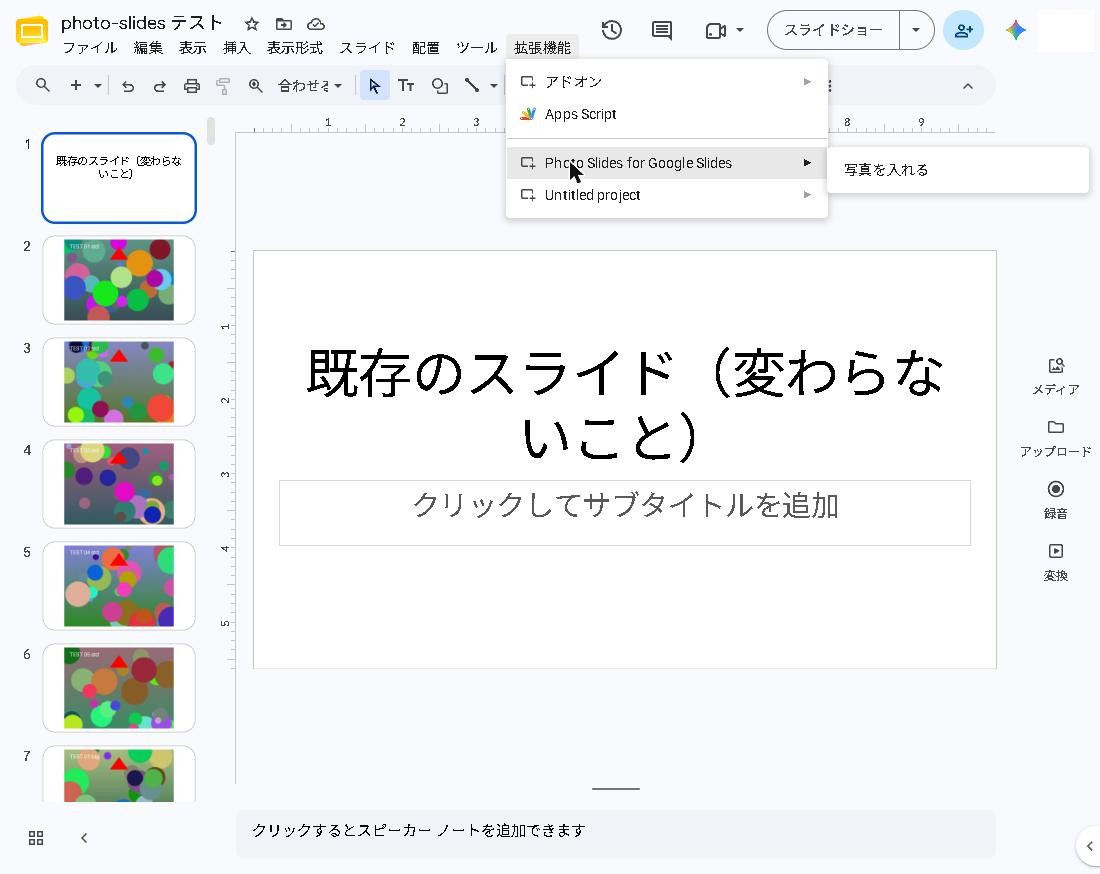The height and width of the screenshot is (874, 1100).
Task: Collapse the toolbar with up chevron
Action: (x=967, y=86)
